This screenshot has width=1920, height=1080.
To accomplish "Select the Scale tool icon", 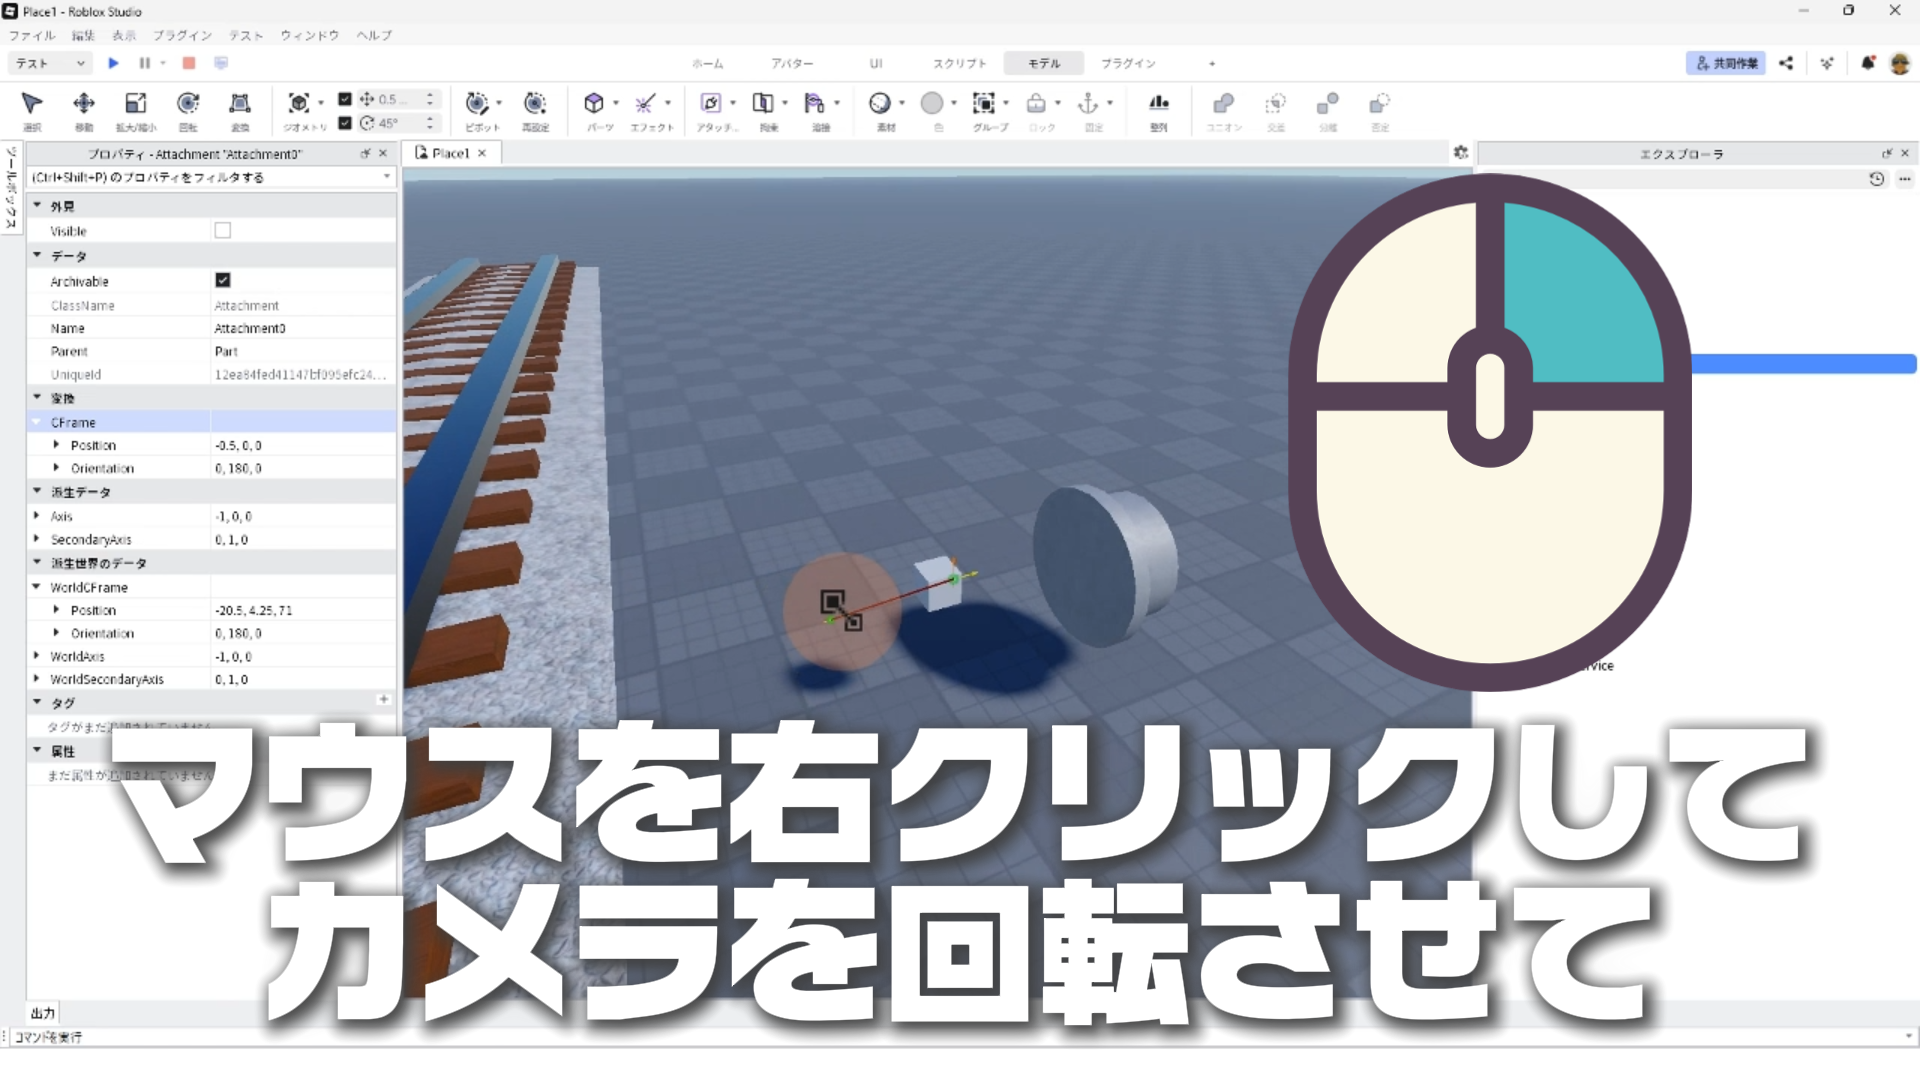I will tap(136, 104).
